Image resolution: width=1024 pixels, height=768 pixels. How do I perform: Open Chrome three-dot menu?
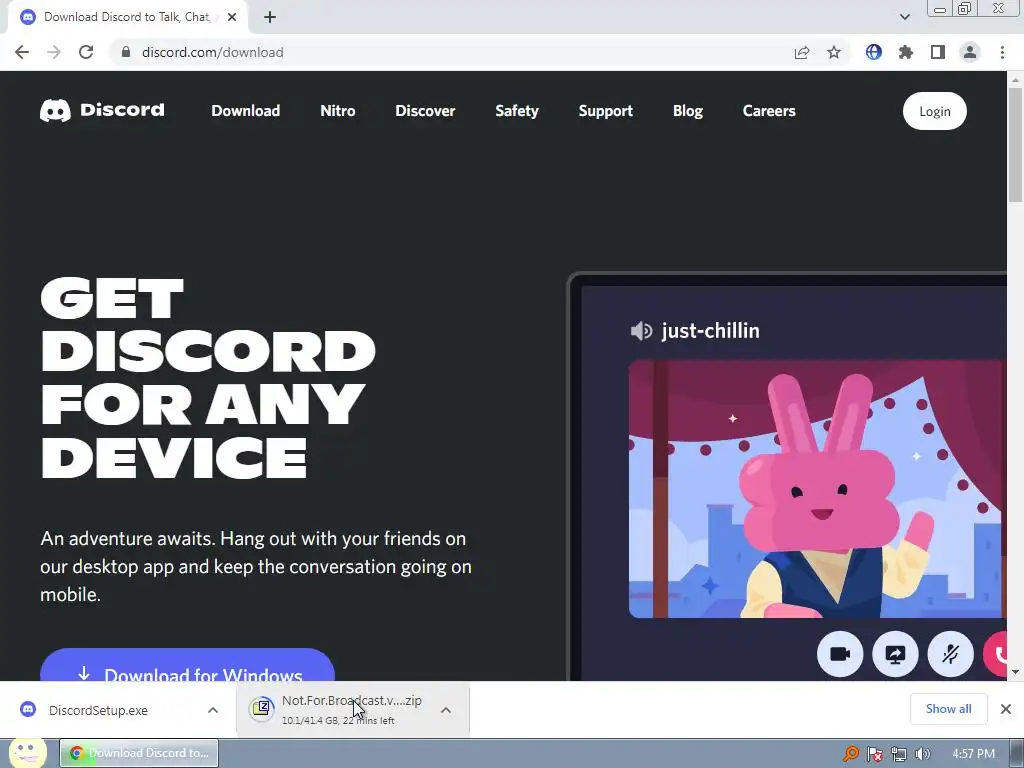[x=1002, y=52]
